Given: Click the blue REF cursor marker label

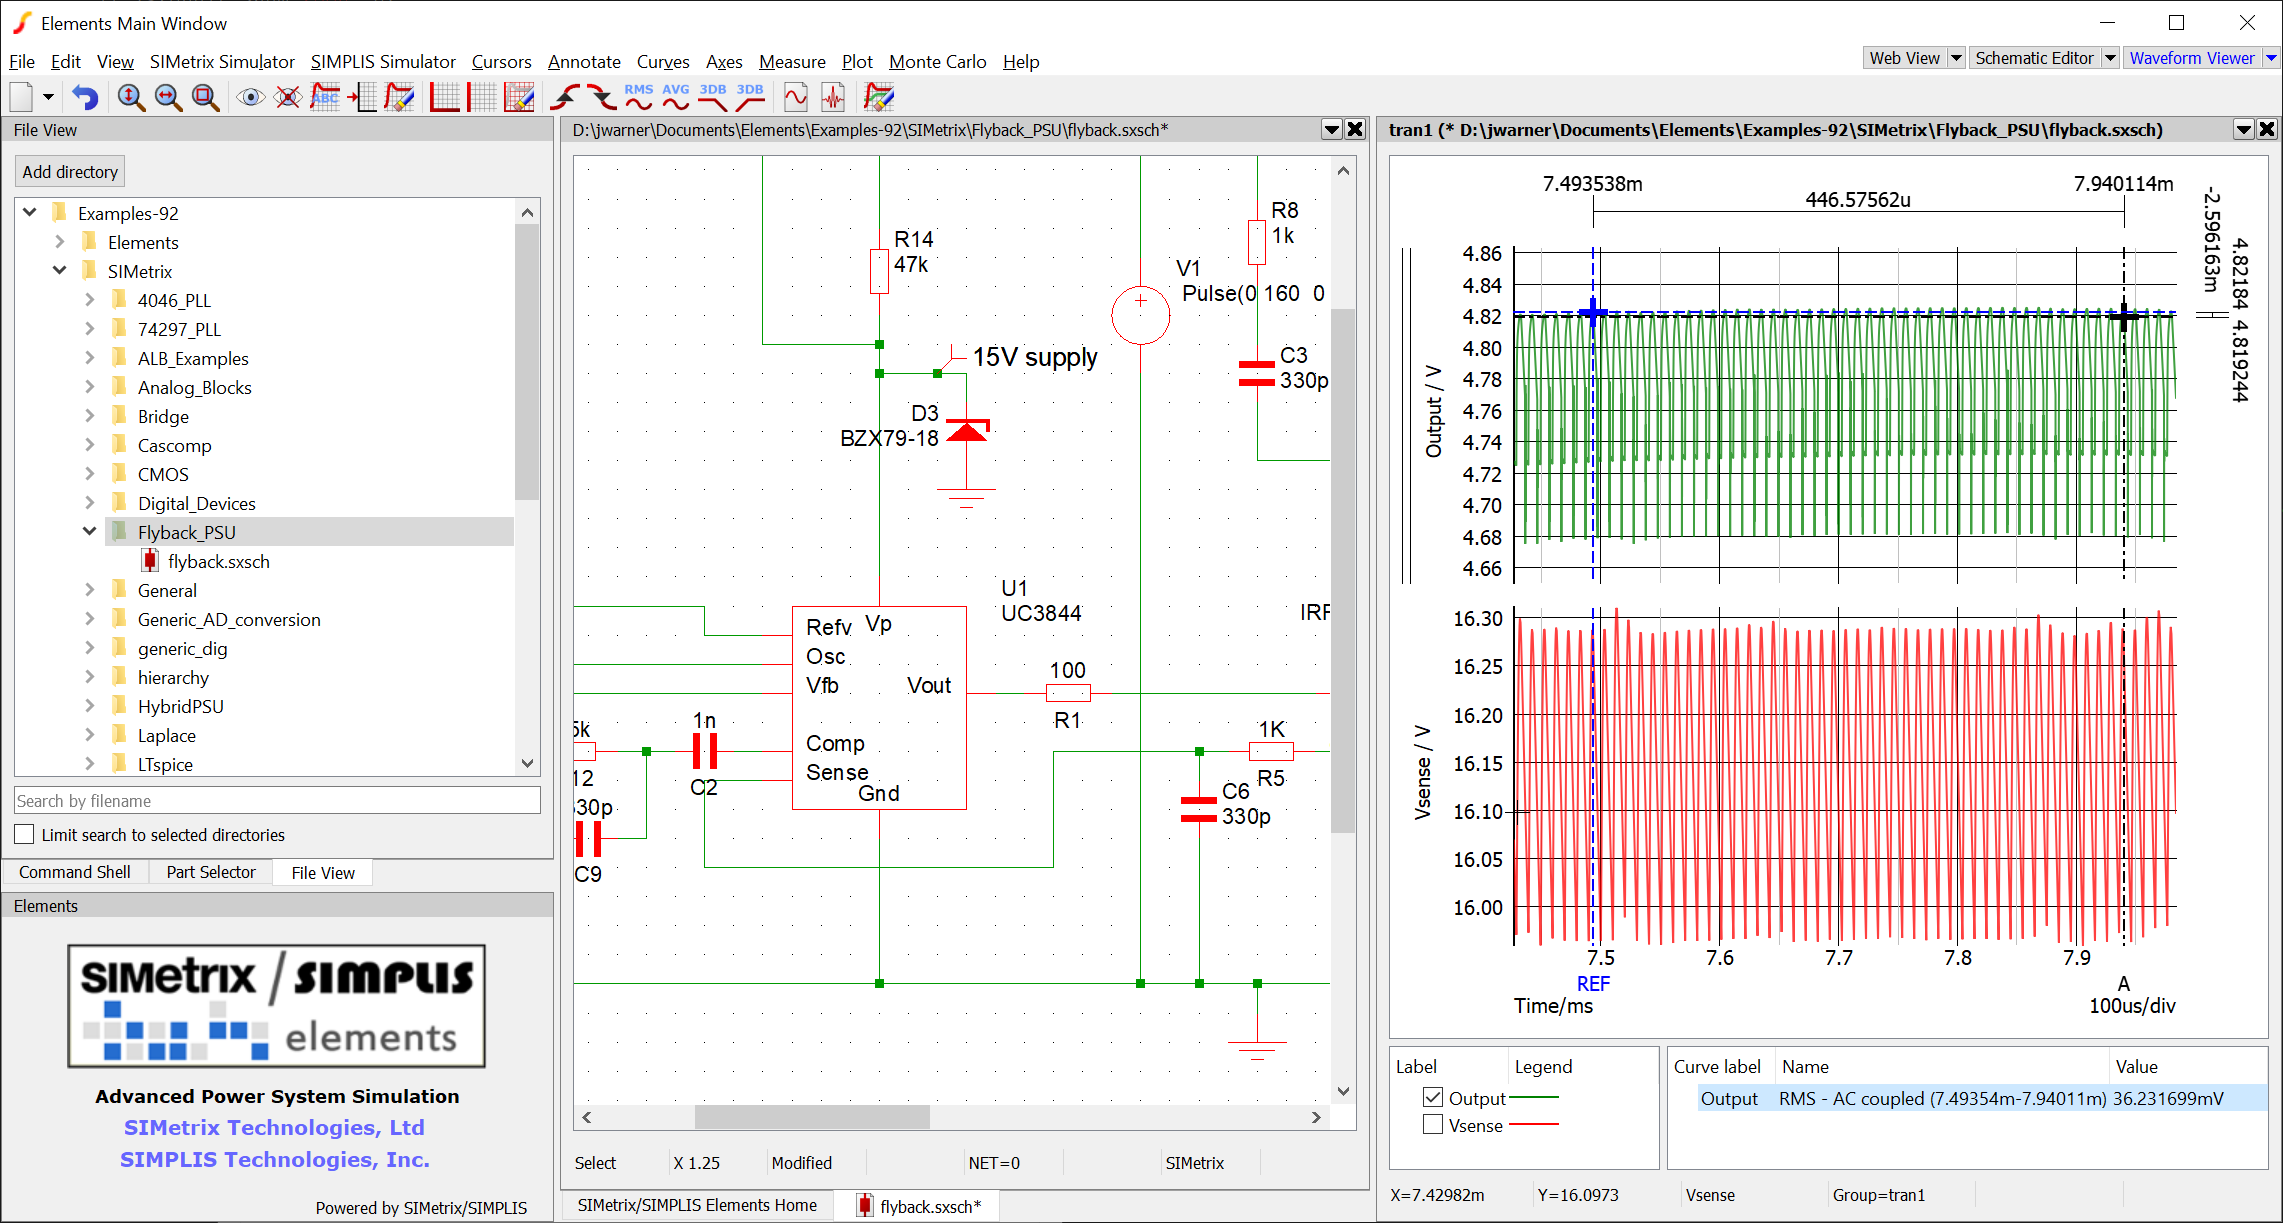Looking at the screenshot, I should [1593, 983].
